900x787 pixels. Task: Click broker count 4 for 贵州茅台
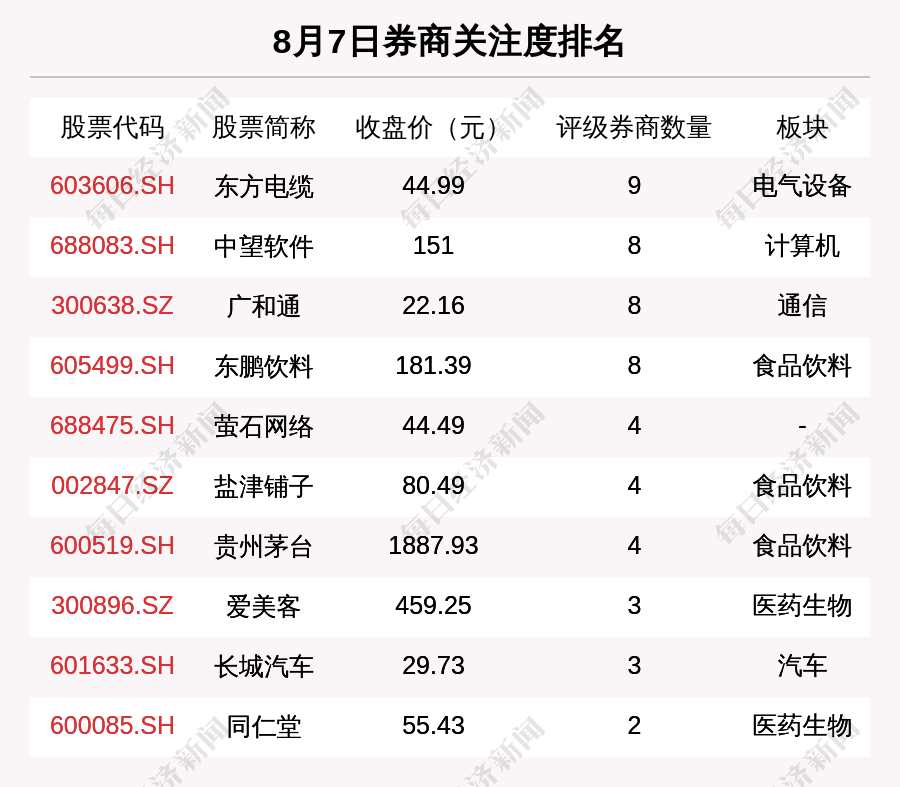pos(634,545)
